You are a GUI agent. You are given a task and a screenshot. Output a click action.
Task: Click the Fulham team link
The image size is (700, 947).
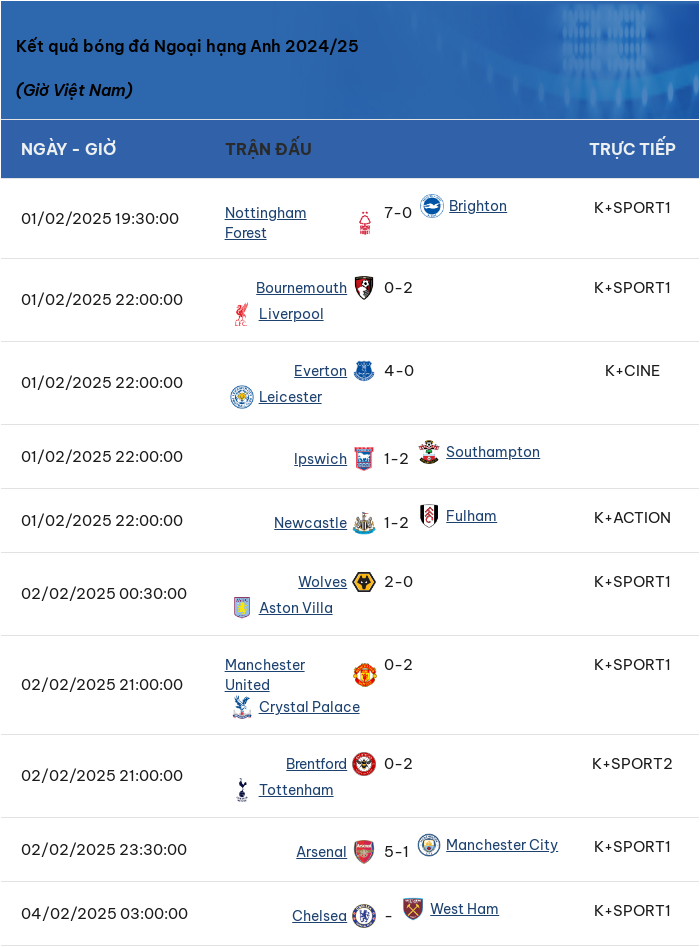[x=471, y=516]
